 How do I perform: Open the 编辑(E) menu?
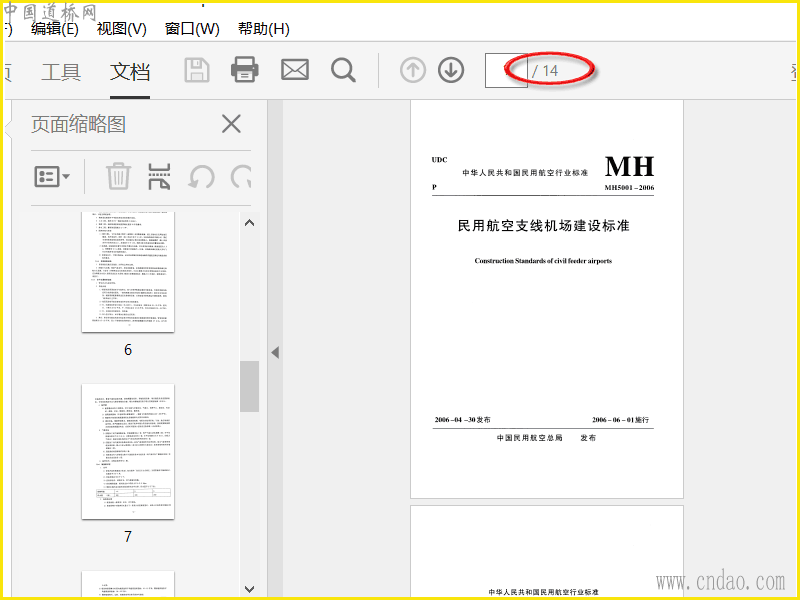point(55,29)
